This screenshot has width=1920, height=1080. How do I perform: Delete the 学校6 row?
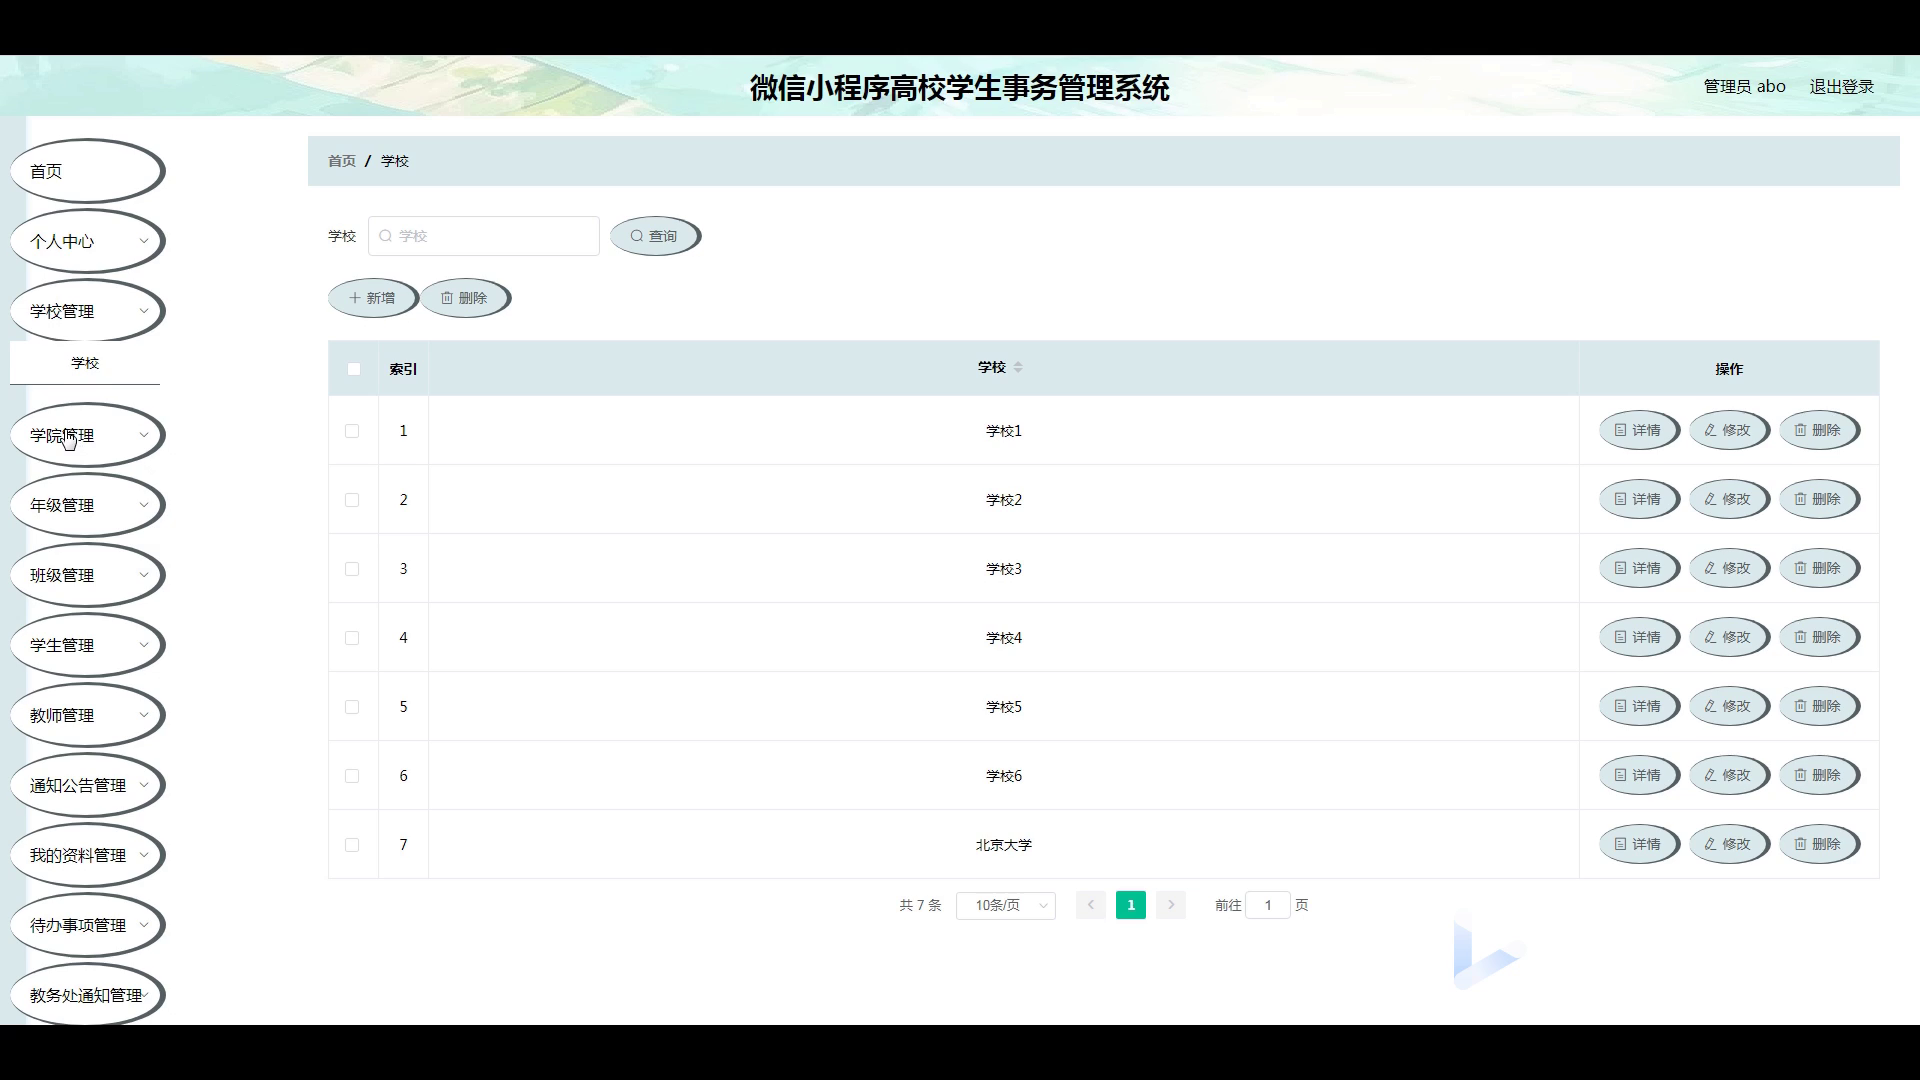[1818, 775]
